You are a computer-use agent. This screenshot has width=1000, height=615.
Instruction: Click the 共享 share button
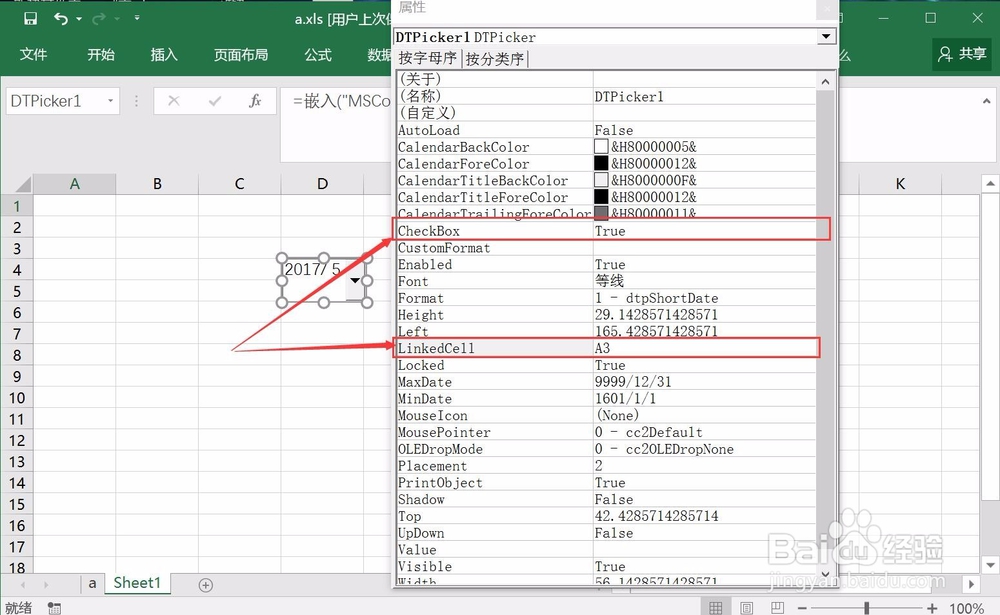coord(962,54)
